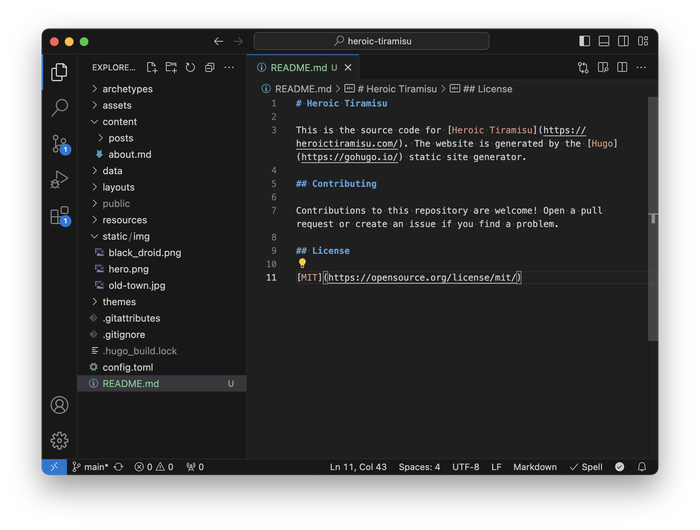Open the Run and Debug view
The image size is (700, 530).
pyautogui.click(x=59, y=179)
